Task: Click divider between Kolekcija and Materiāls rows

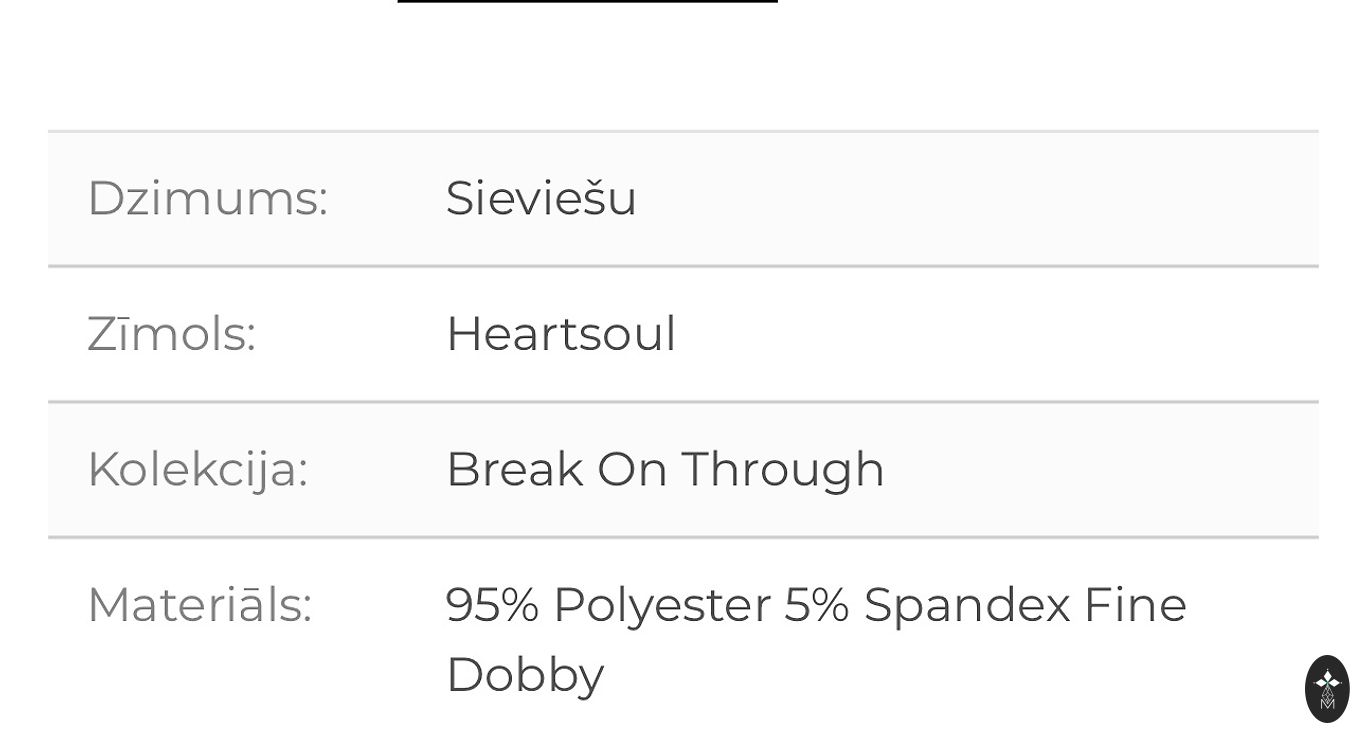Action: 683,538
